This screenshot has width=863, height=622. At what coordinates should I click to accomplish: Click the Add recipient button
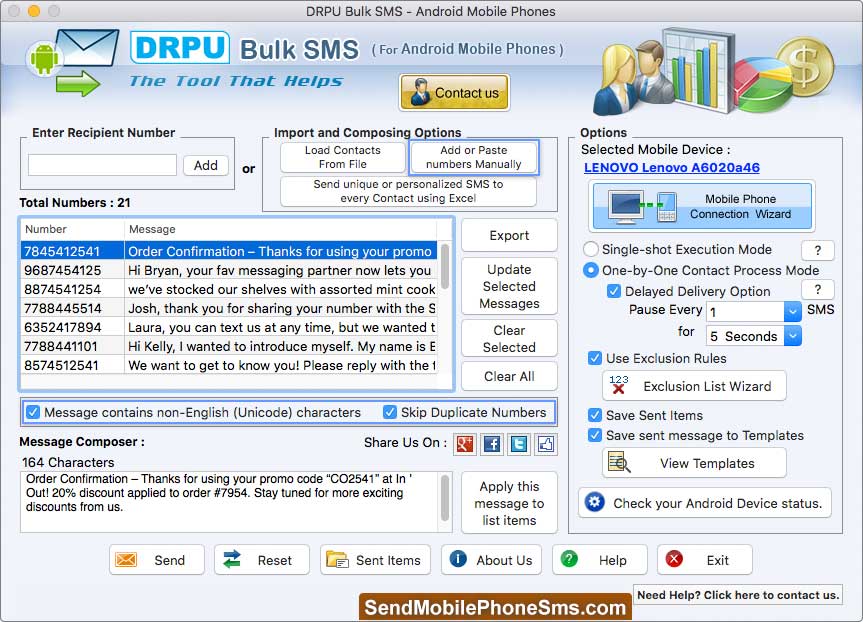205,165
